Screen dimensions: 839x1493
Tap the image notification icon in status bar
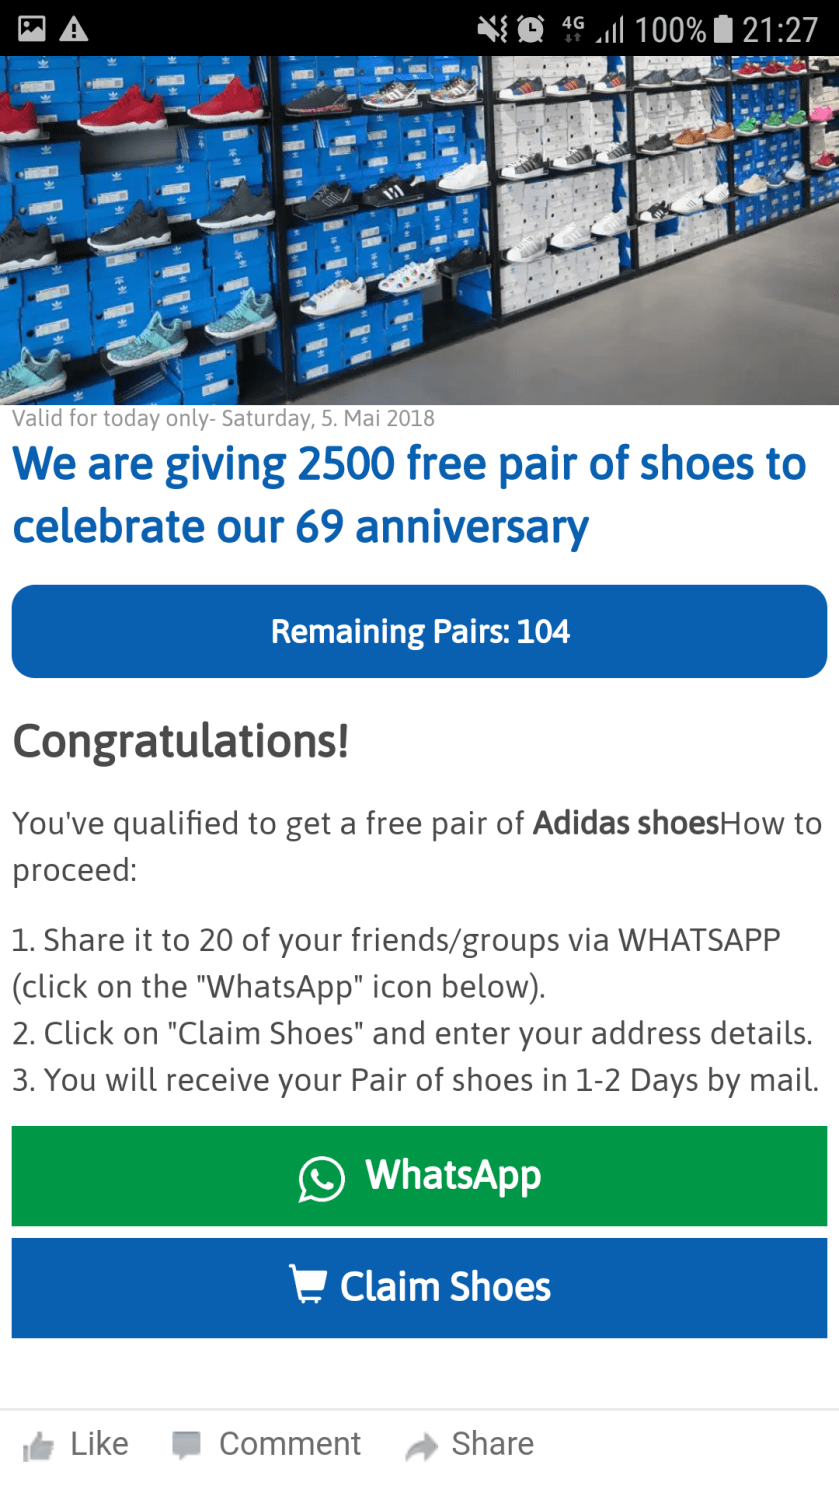pyautogui.click(x=31, y=29)
